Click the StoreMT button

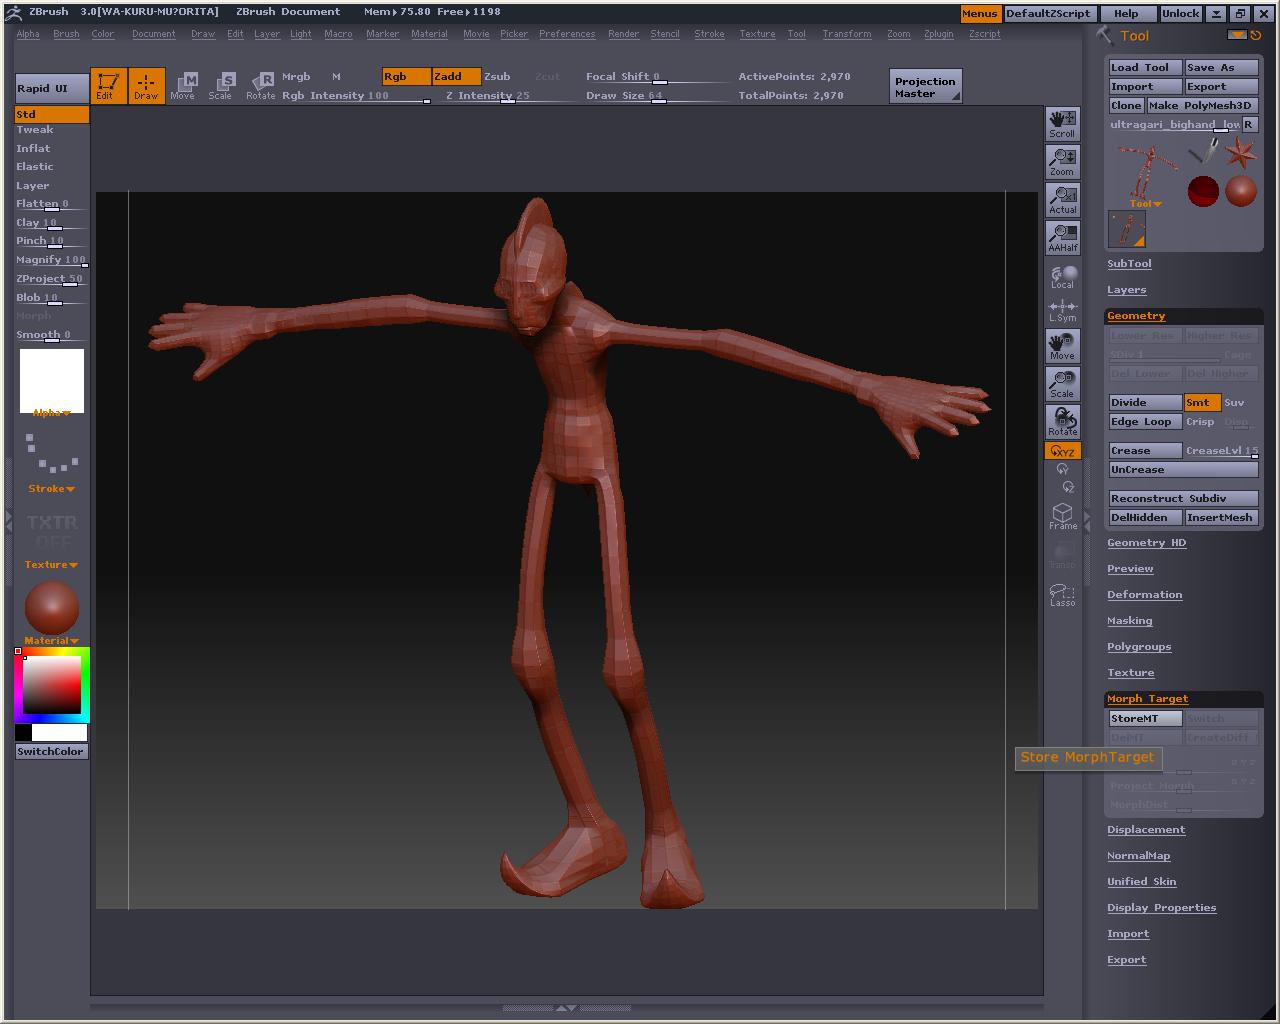(1145, 718)
